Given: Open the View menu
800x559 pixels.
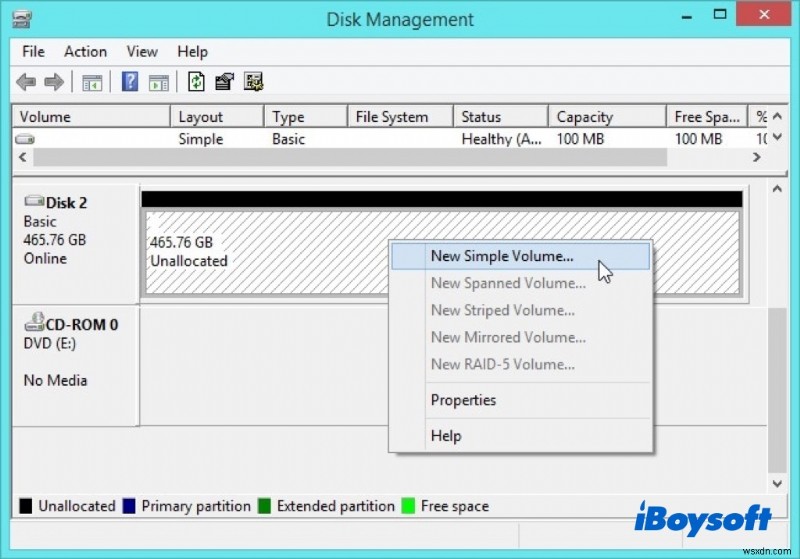Looking at the screenshot, I should point(142,52).
